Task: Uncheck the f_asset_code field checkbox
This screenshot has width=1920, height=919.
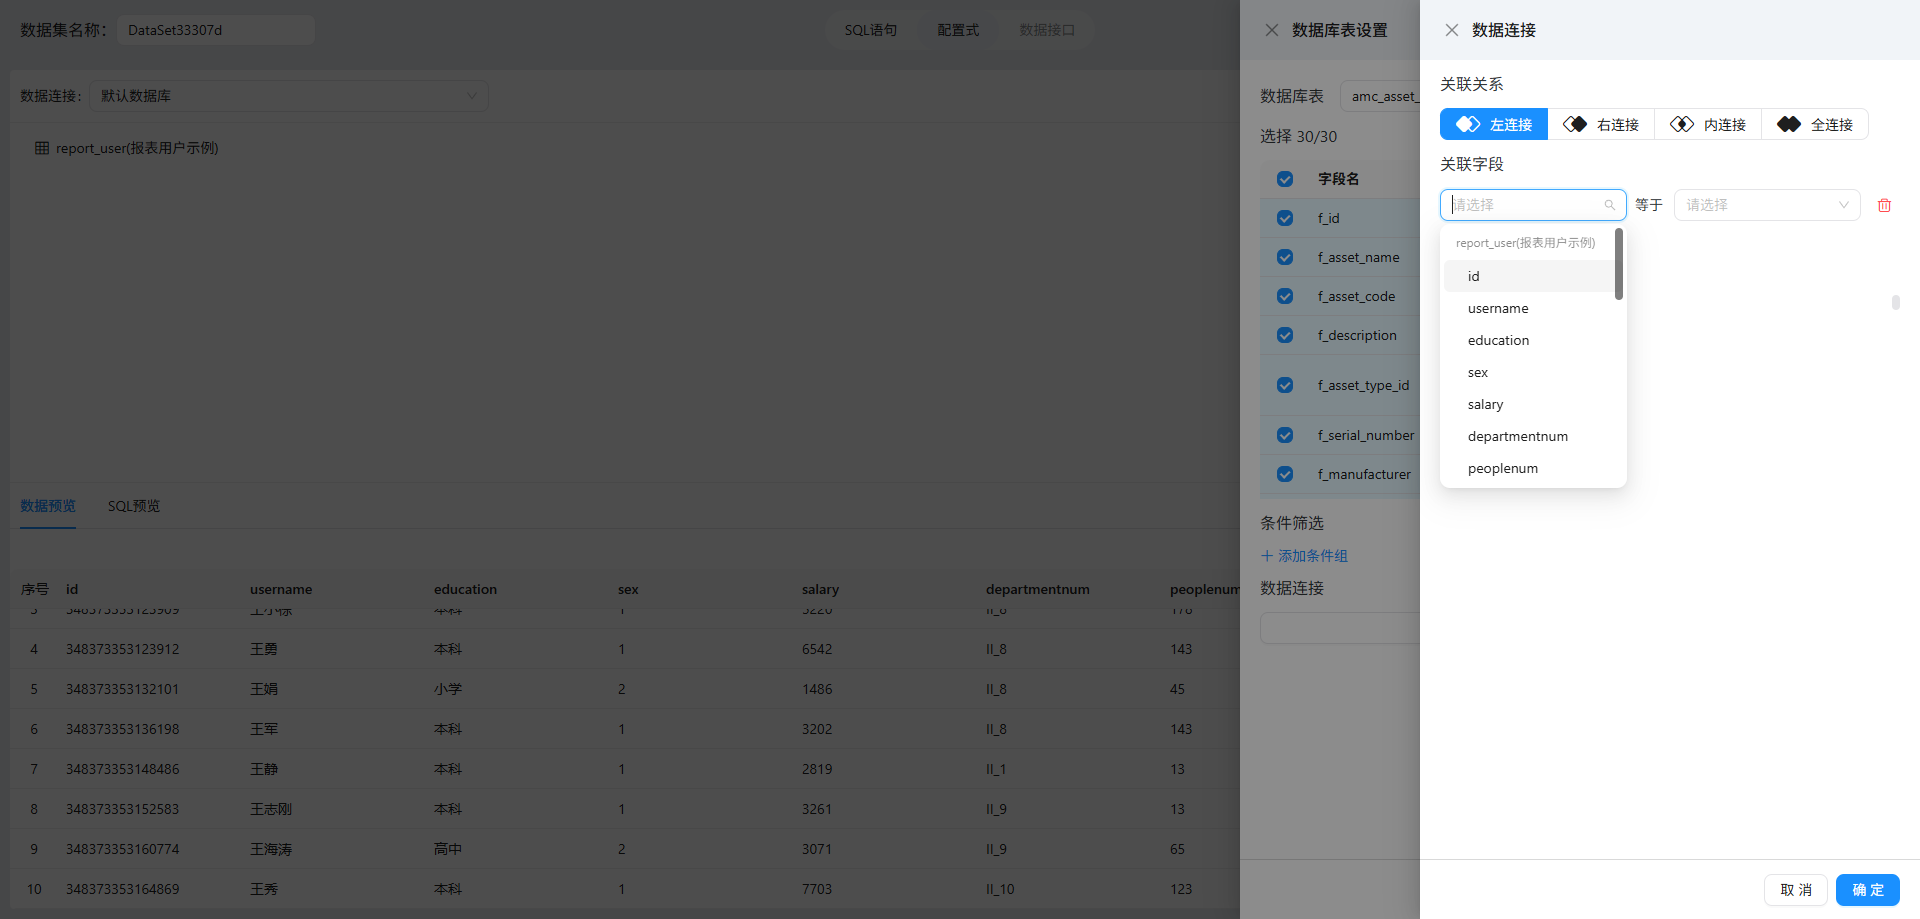Action: coord(1285,296)
